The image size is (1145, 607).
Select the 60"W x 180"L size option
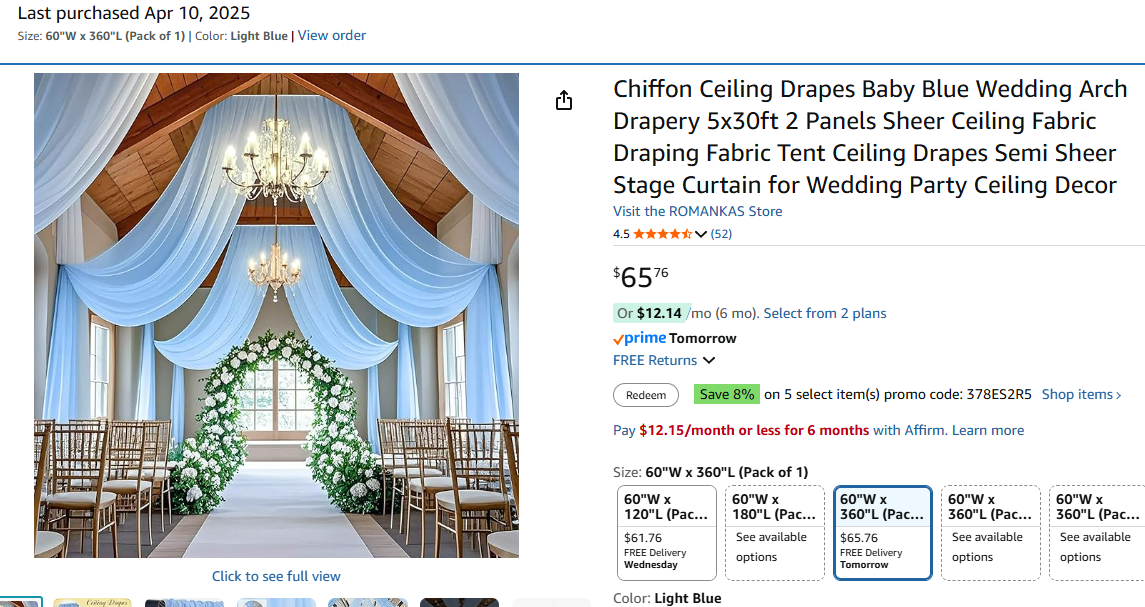pyautogui.click(x=775, y=532)
